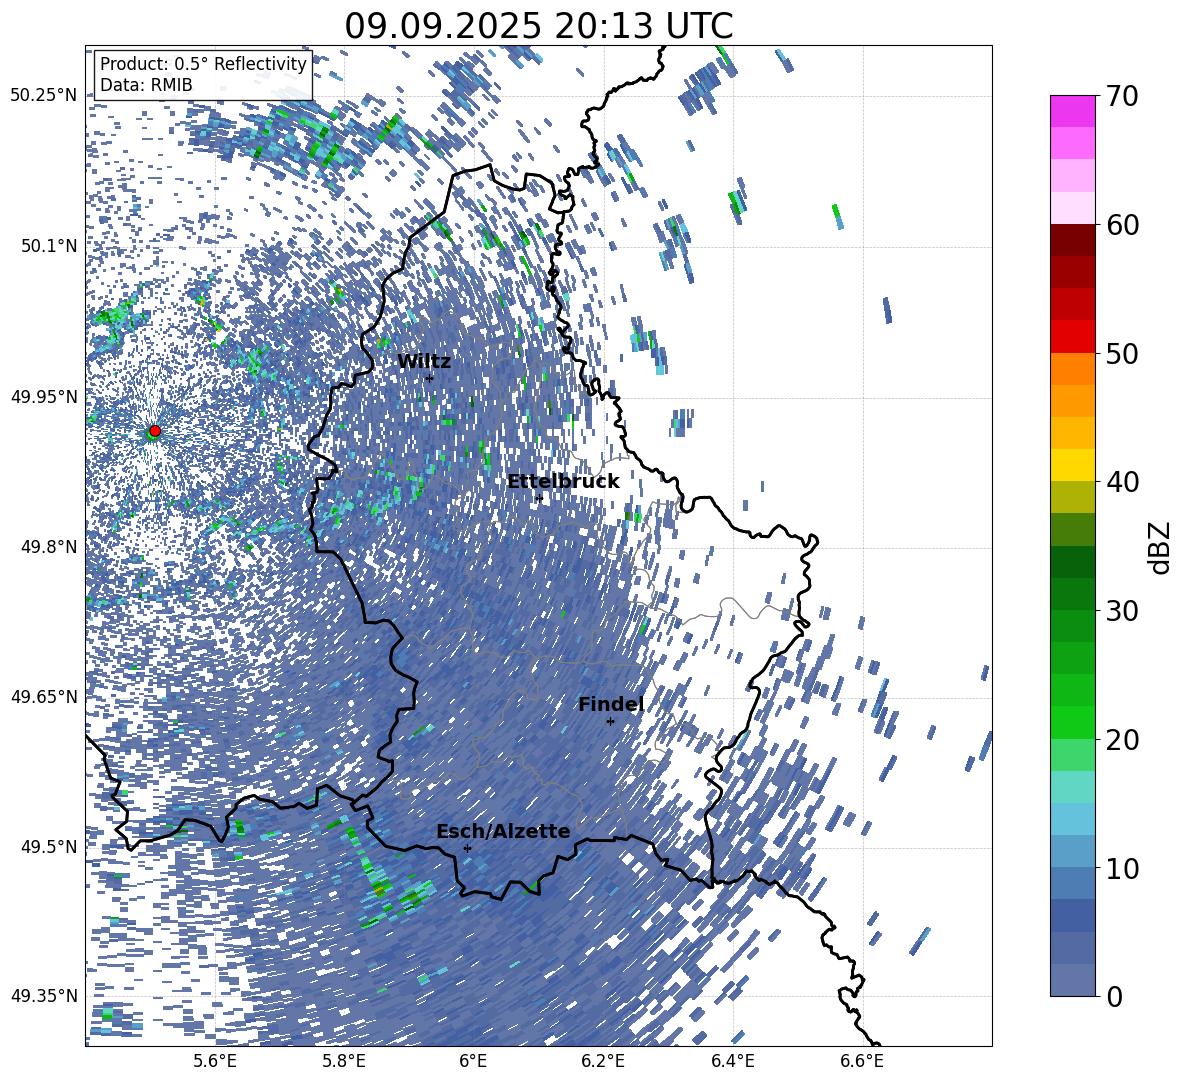Click the 49.35°N latitude label
The image size is (1184, 1081).
point(44,996)
